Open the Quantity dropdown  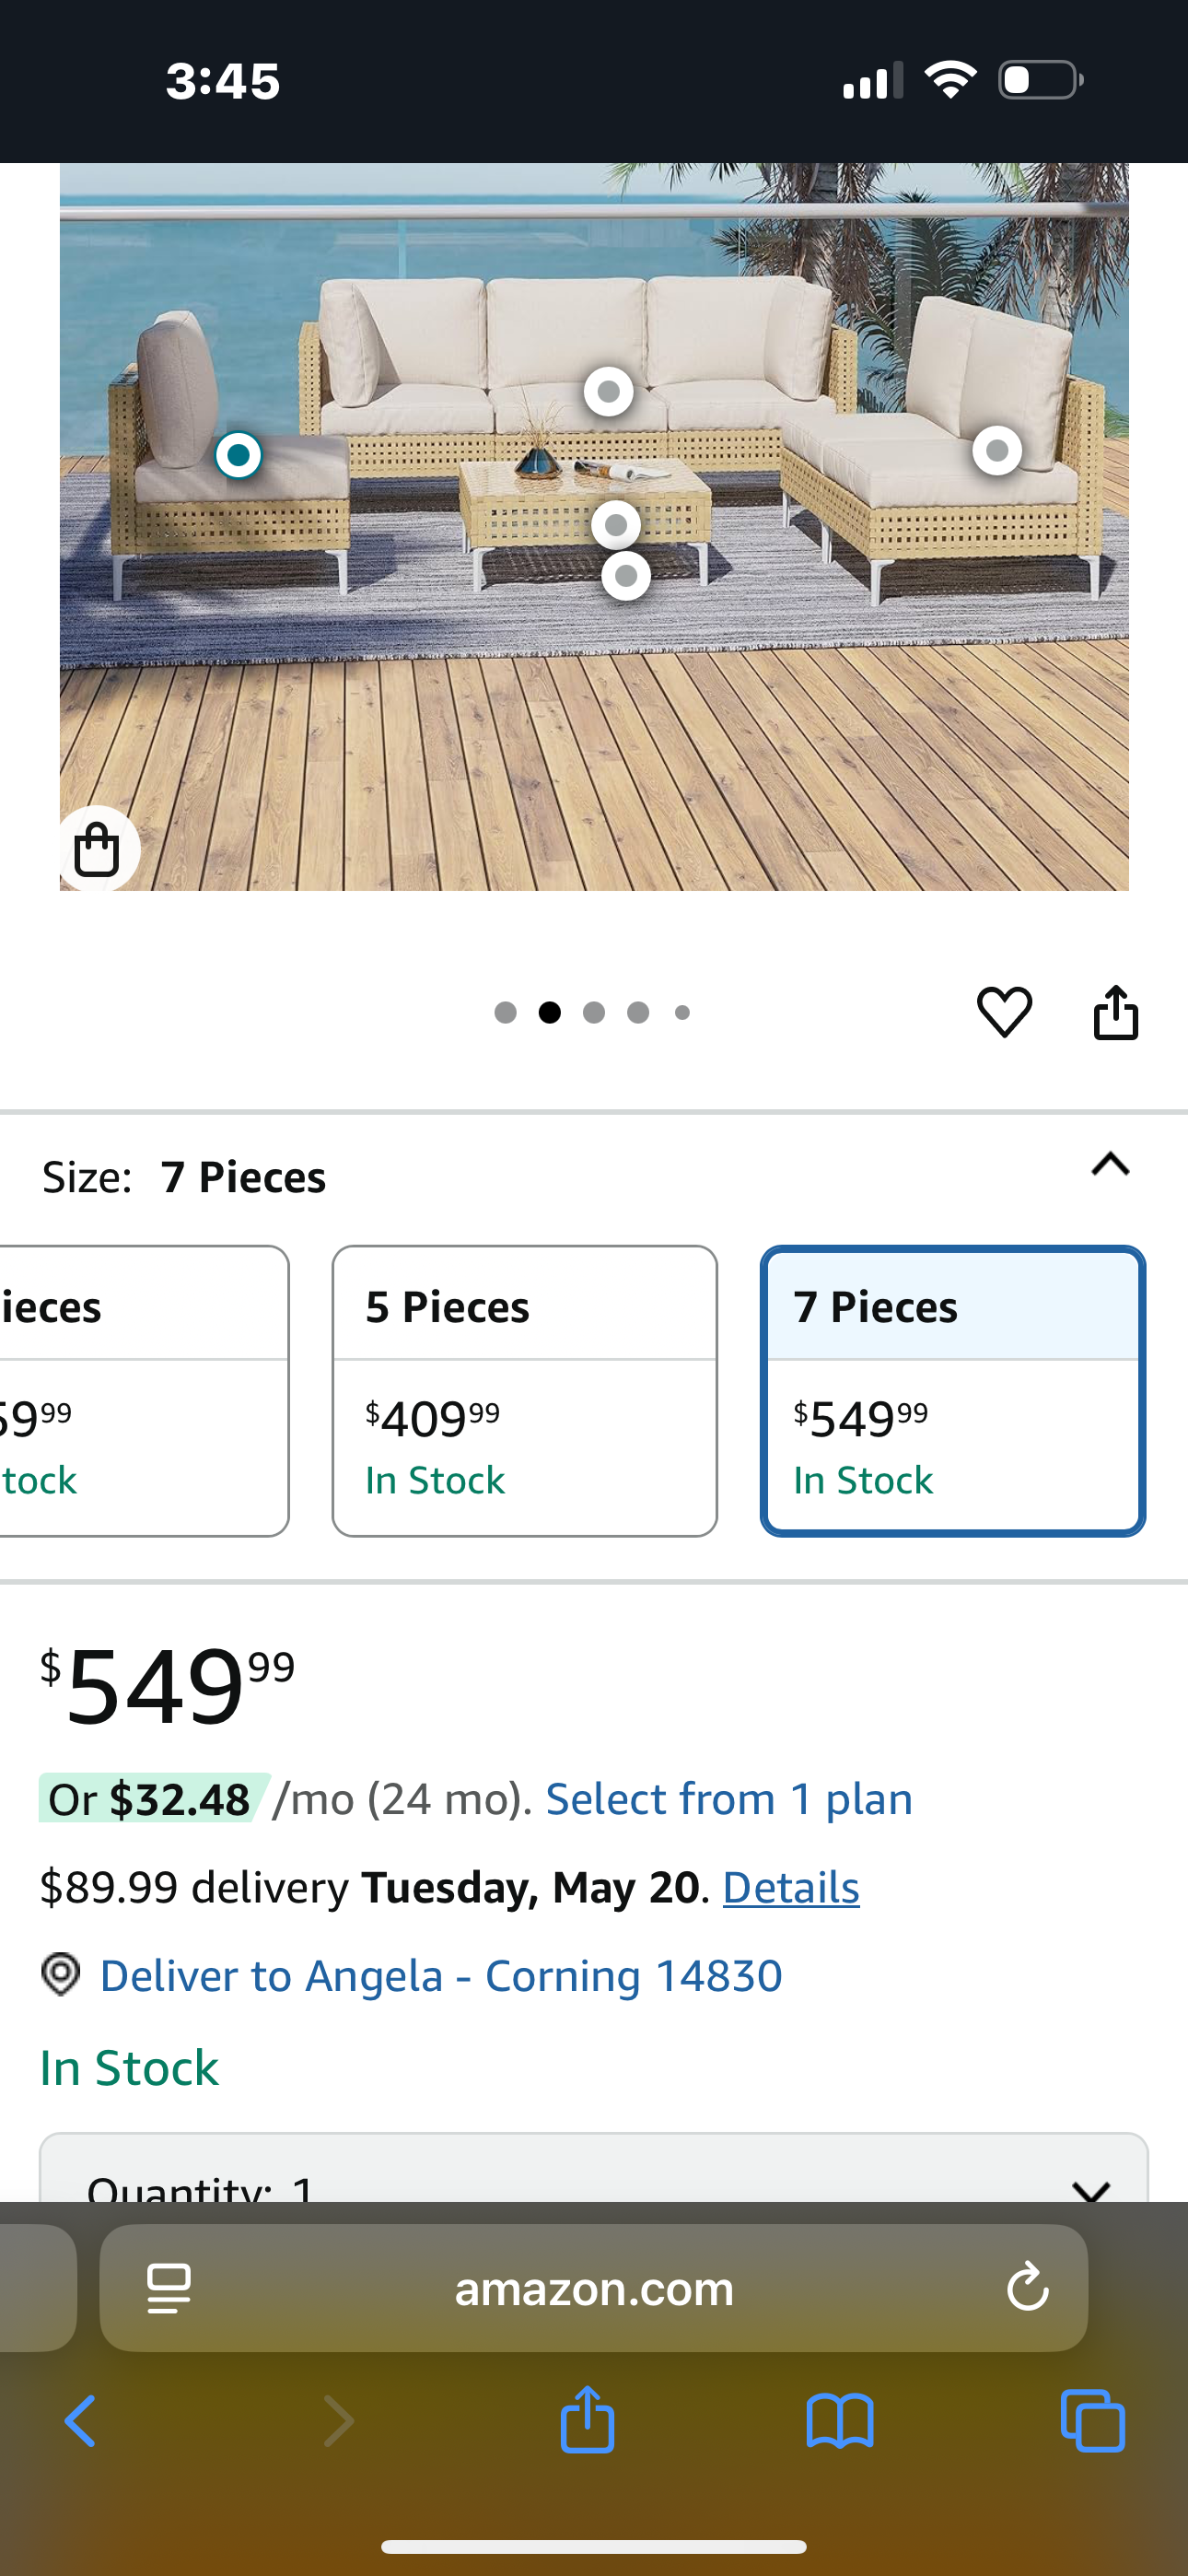click(x=594, y=2182)
